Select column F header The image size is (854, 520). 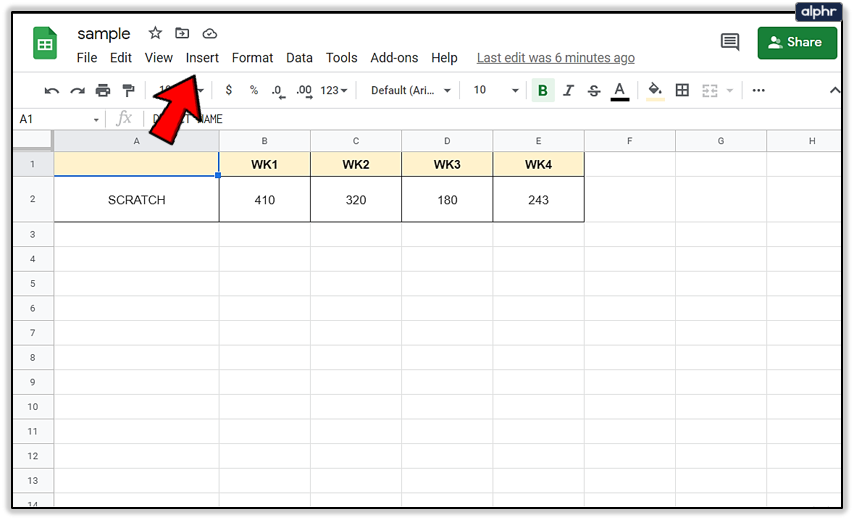(x=630, y=141)
